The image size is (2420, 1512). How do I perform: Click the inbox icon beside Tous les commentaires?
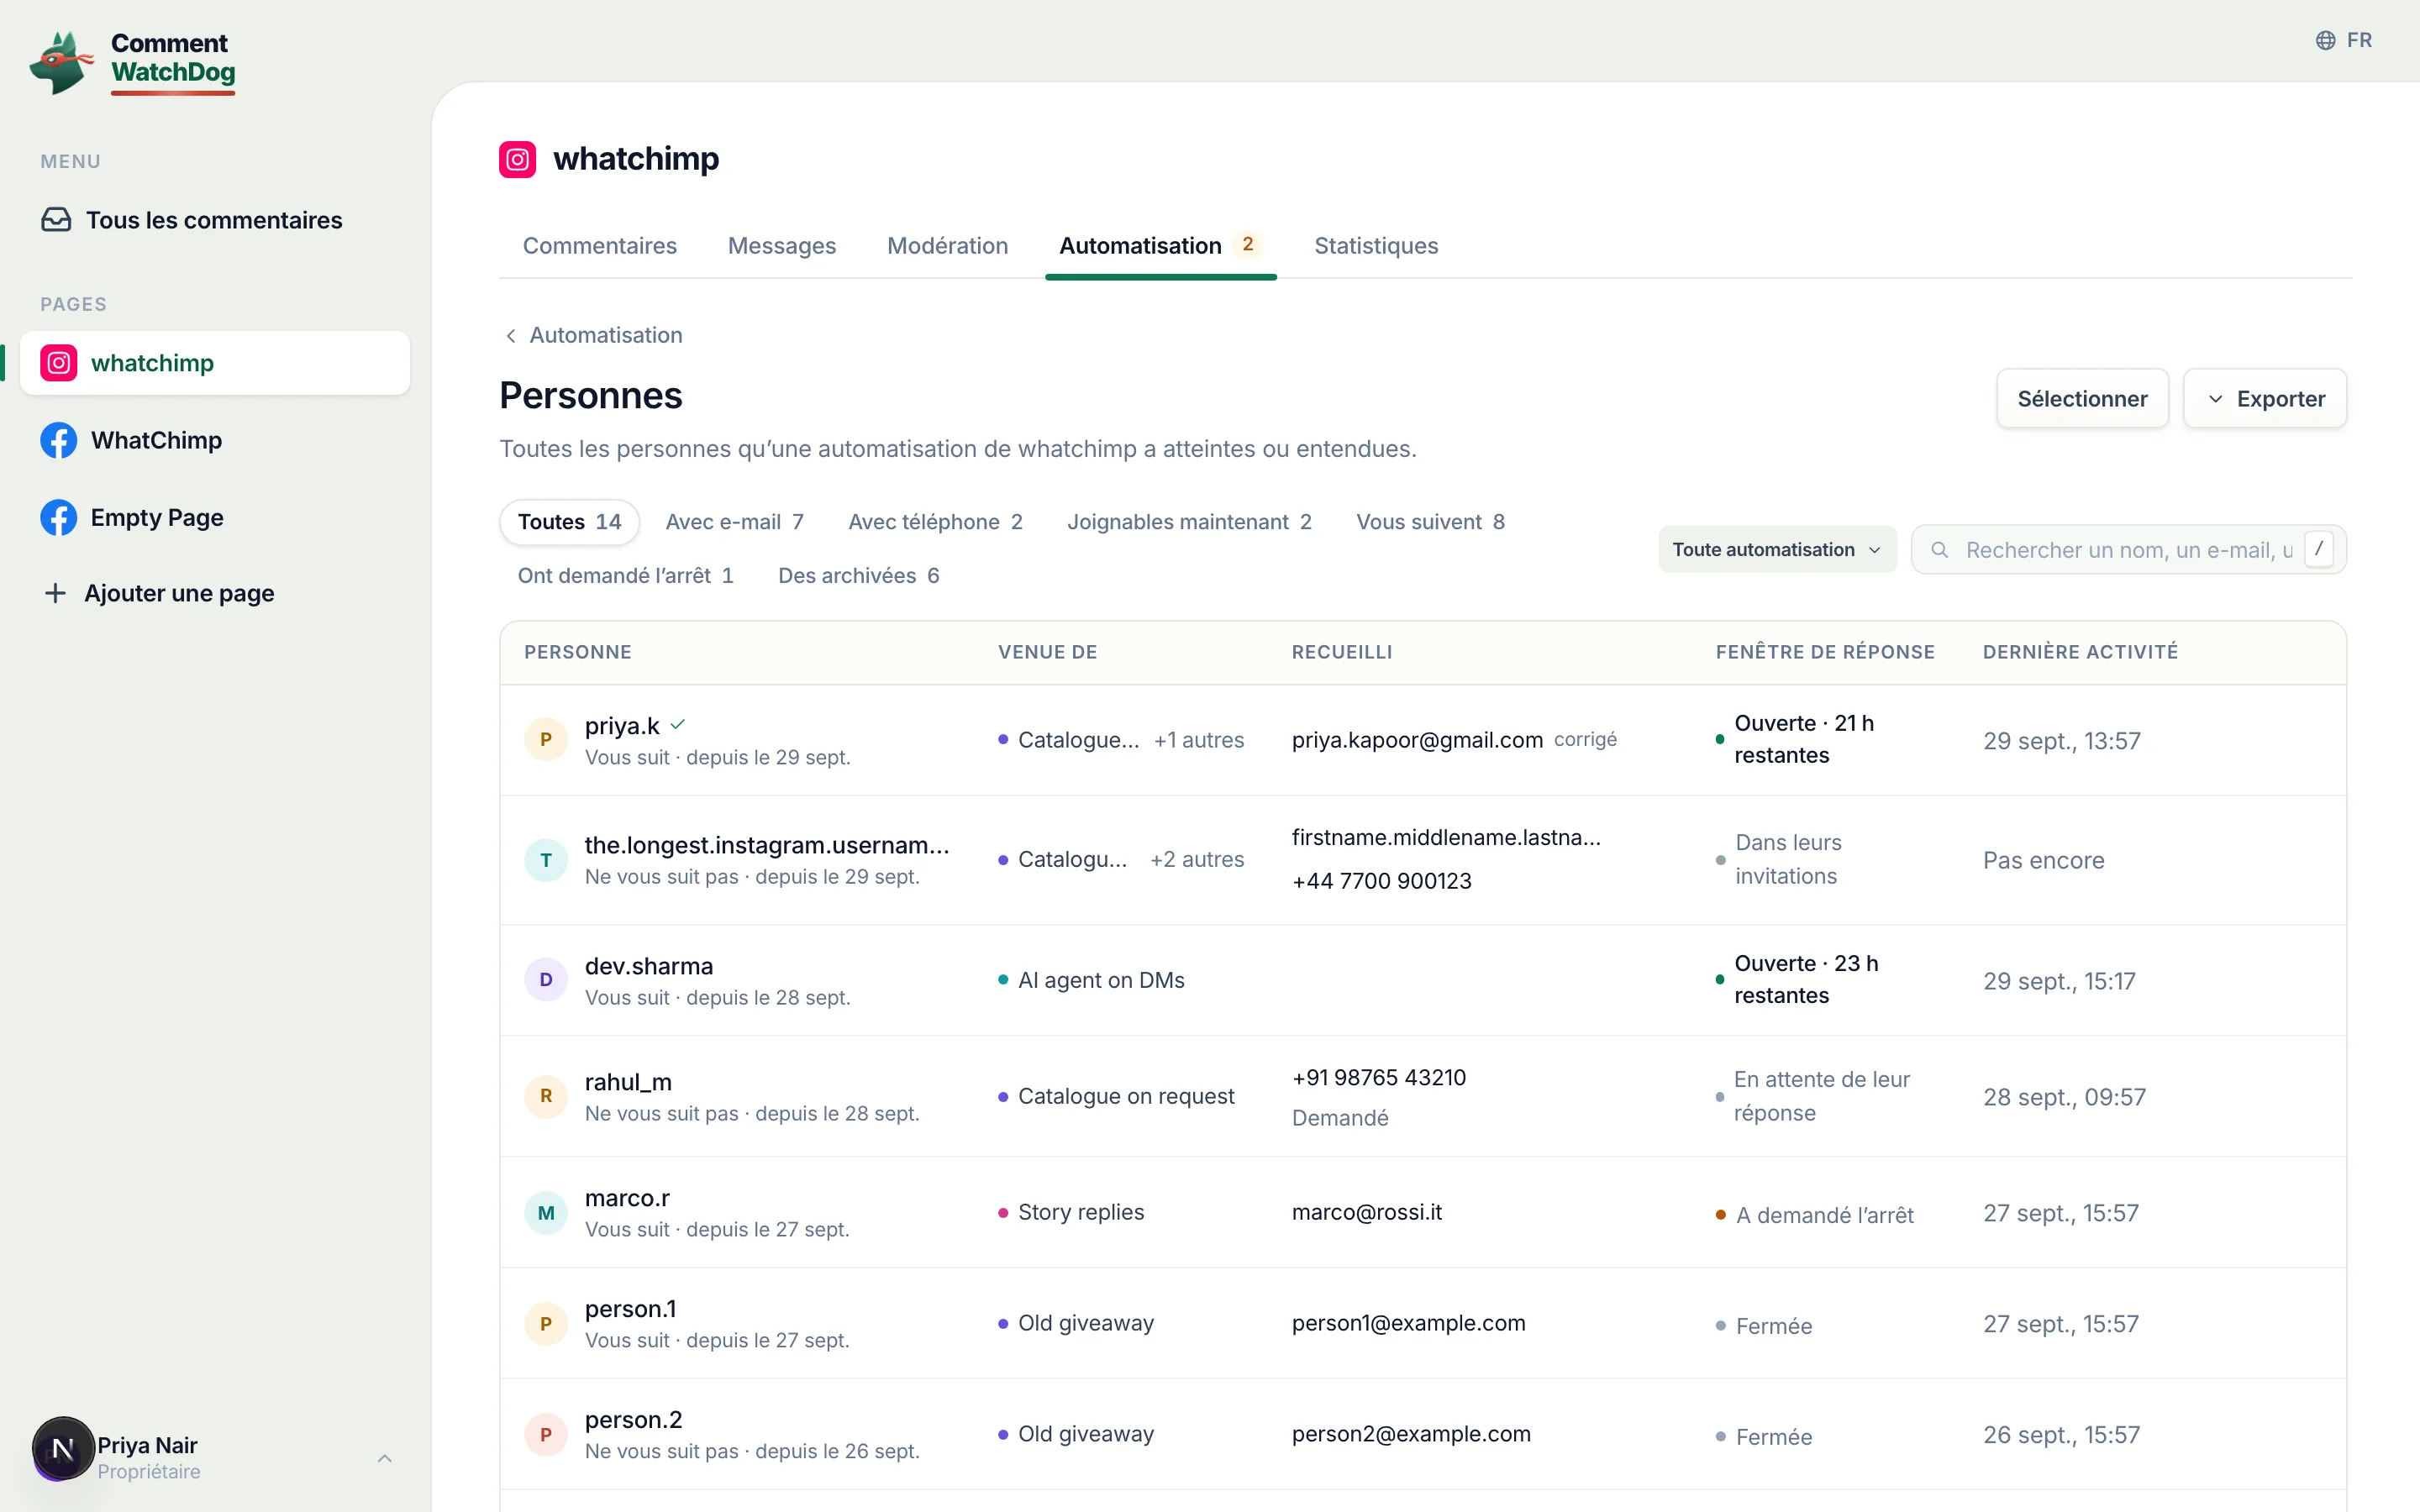click(56, 220)
